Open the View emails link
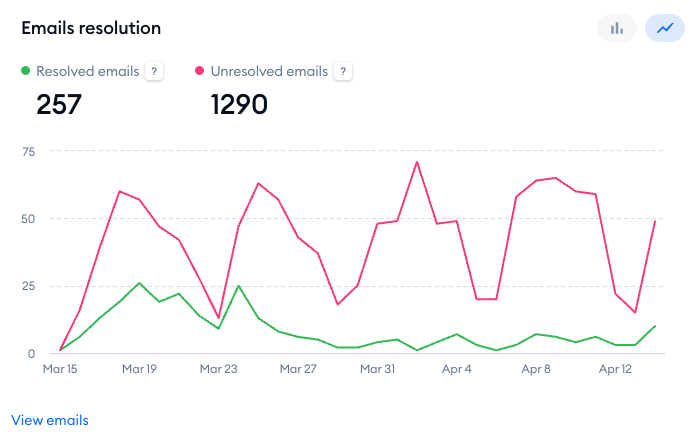This screenshot has height=446, width=699. click(50, 421)
